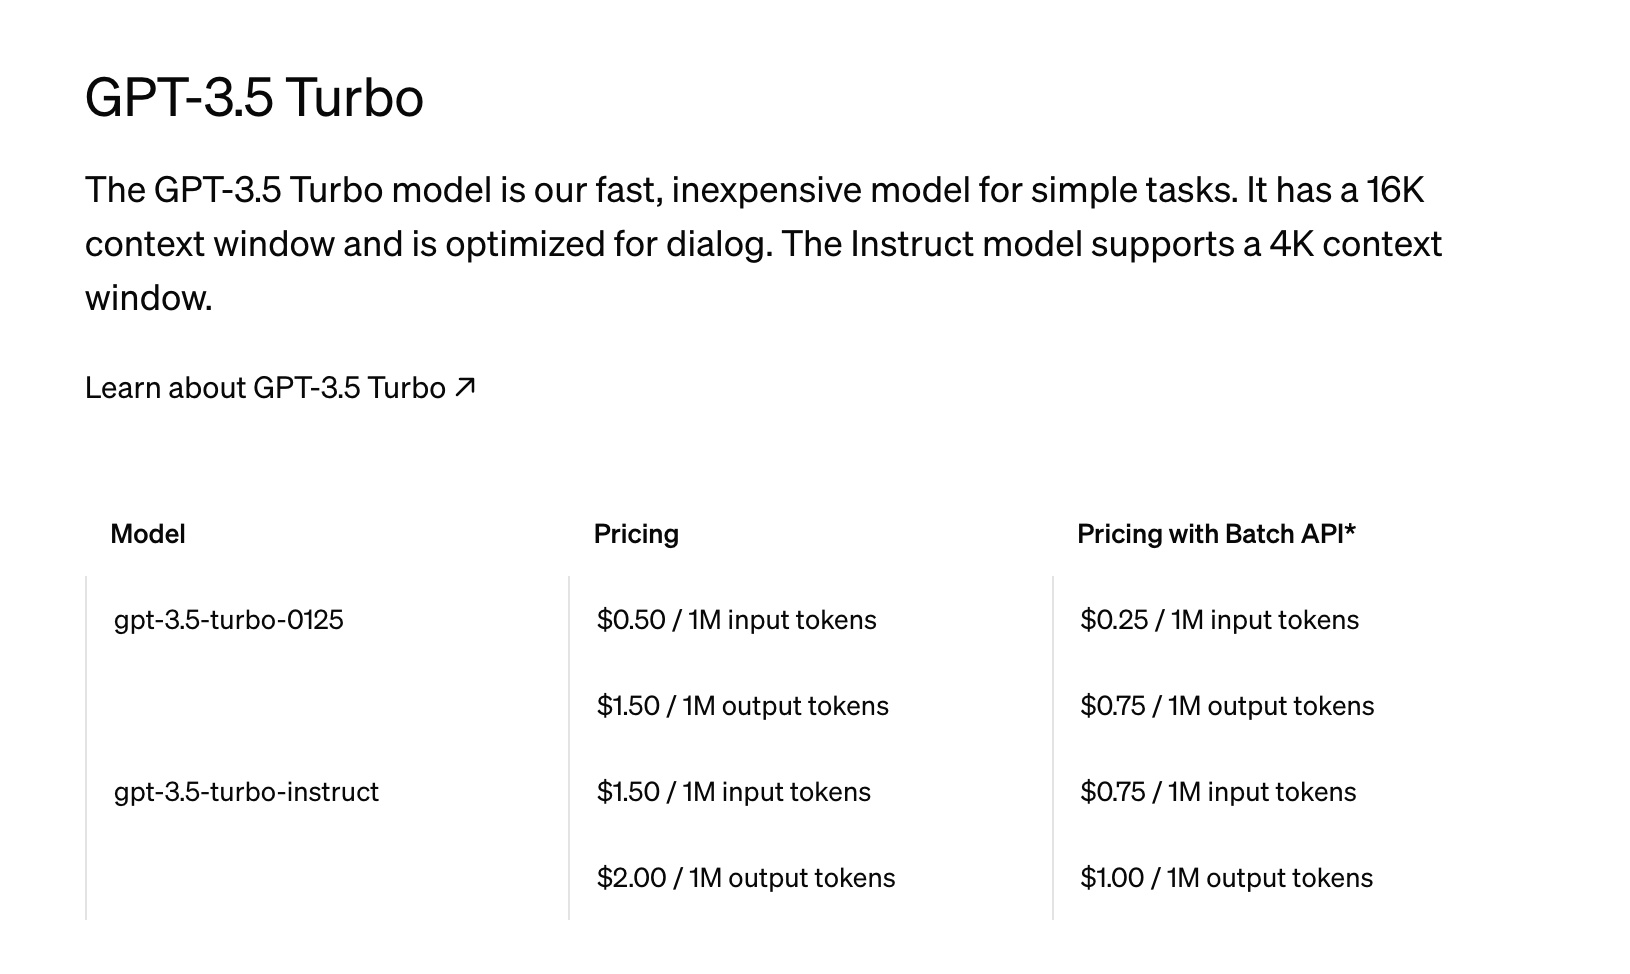Select the $1.50 / 1M input tokens price
Screen dimensions: 1630x974
(x=734, y=792)
